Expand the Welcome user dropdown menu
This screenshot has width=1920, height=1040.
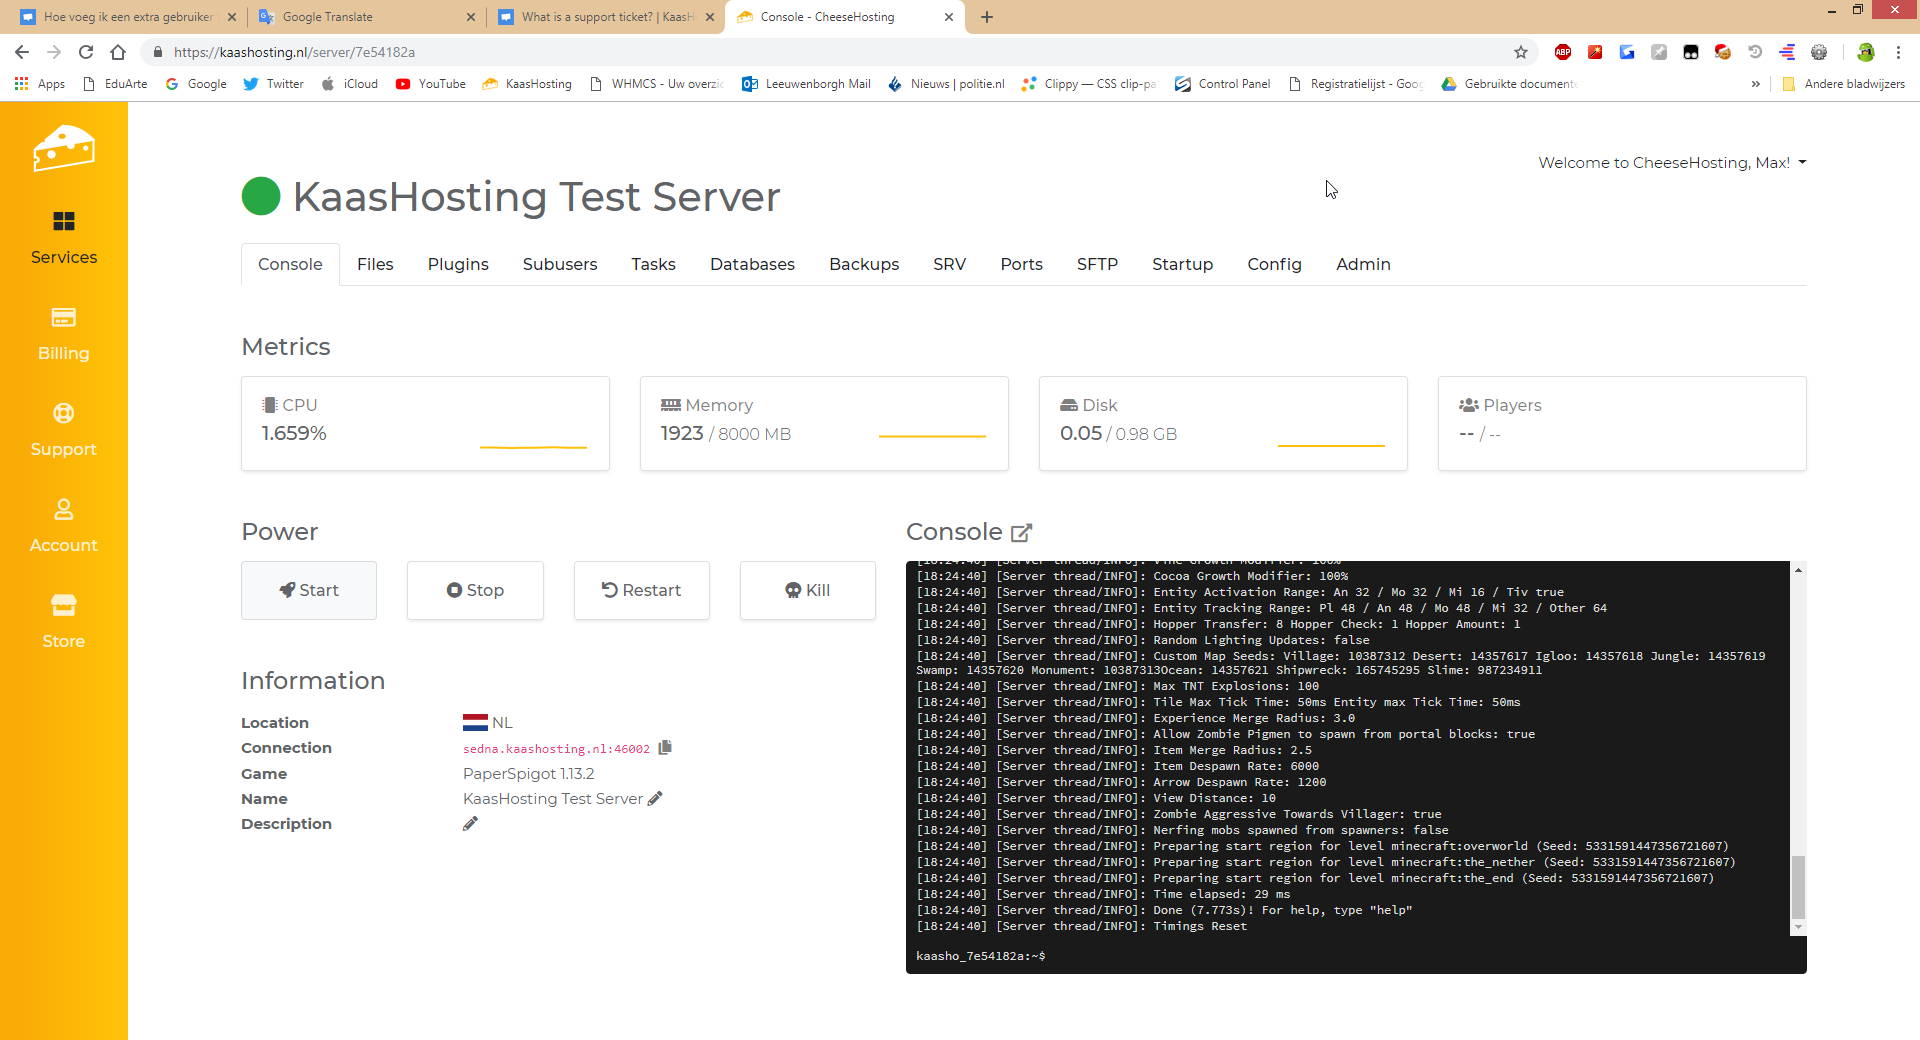1672,163
